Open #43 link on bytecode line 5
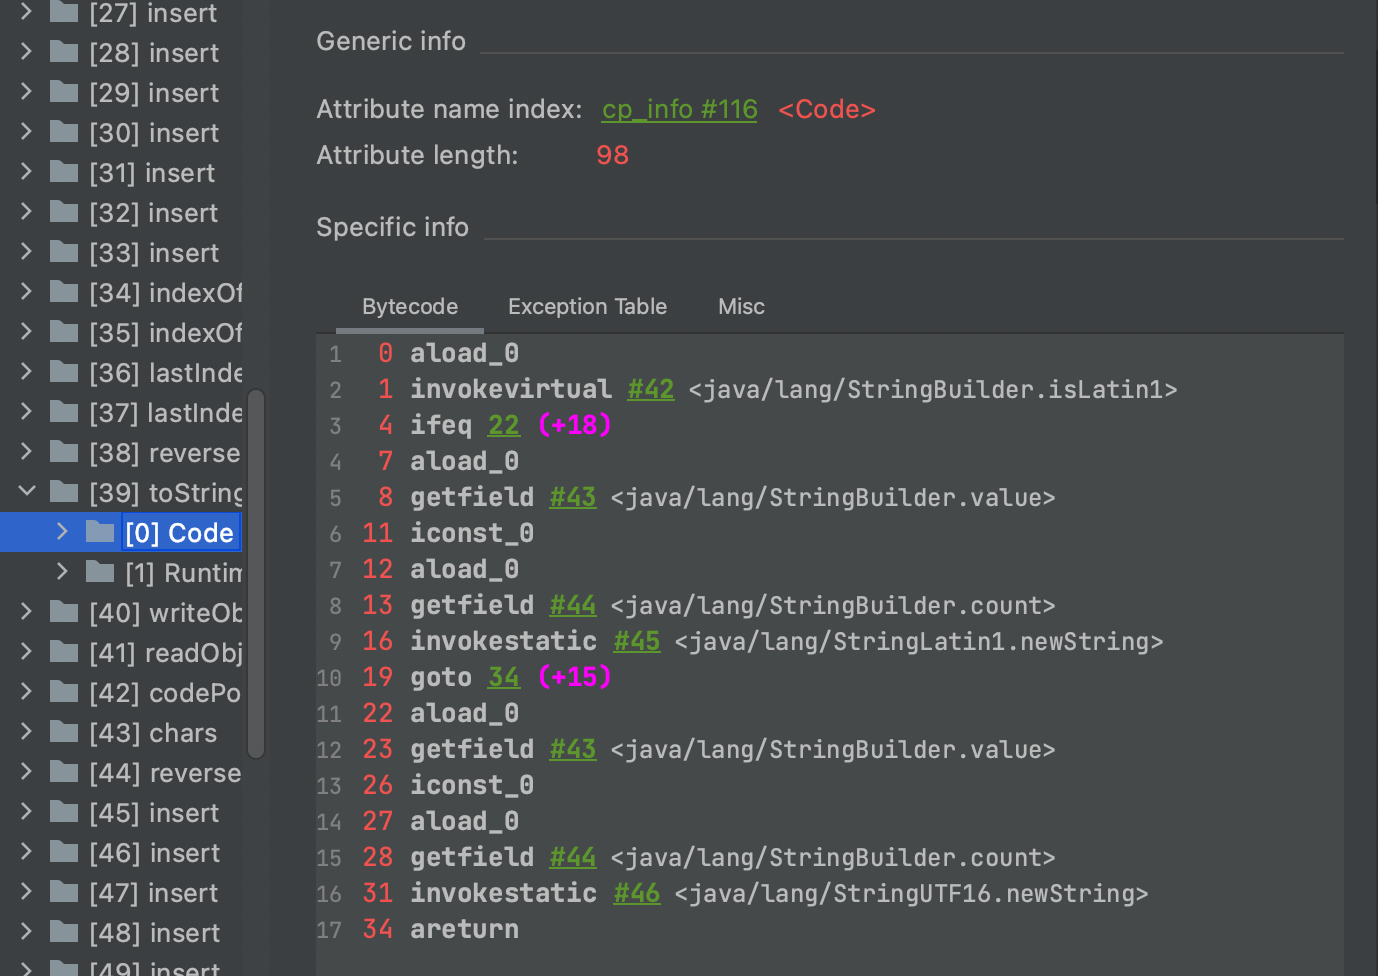Screen dimensions: 1378x976 [x=573, y=497]
